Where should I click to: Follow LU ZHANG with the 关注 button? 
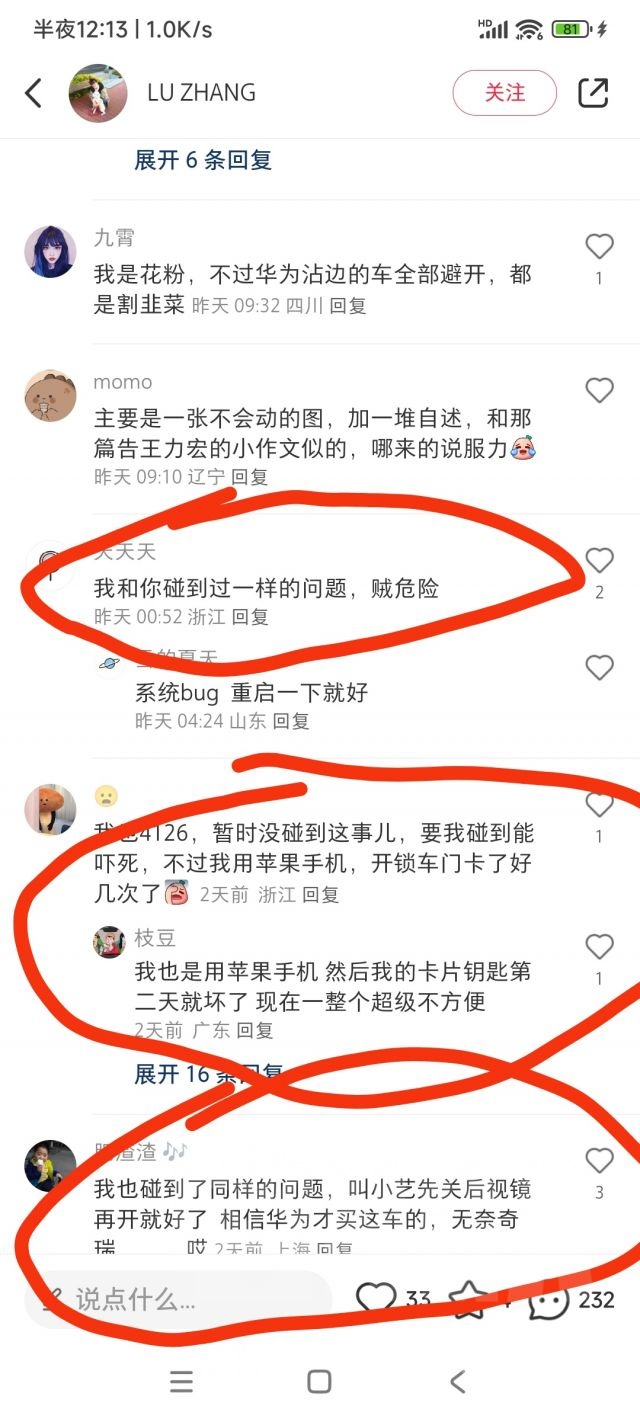pos(505,93)
